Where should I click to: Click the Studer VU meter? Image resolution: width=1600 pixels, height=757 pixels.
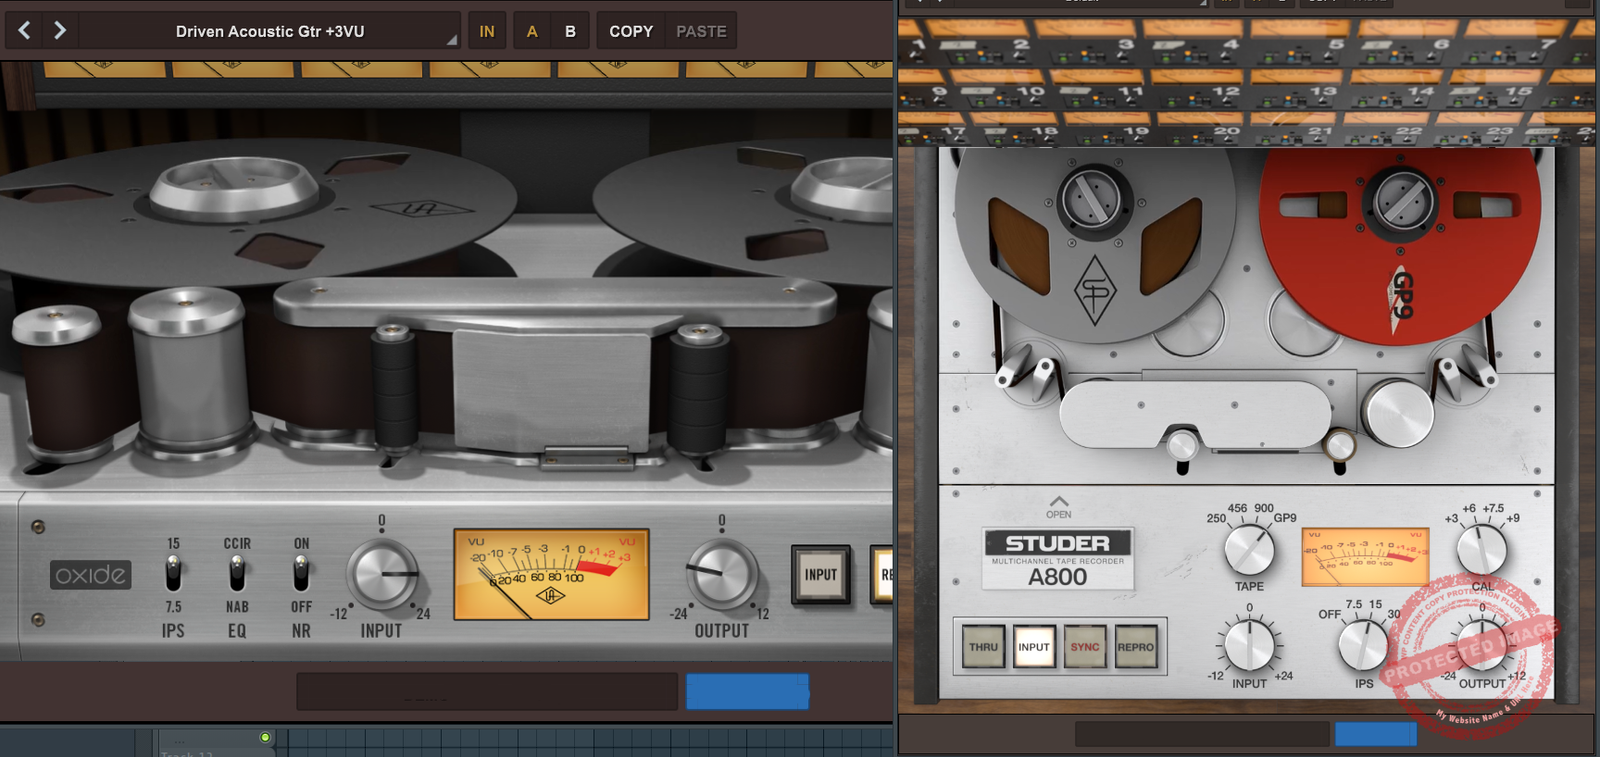click(x=1365, y=557)
